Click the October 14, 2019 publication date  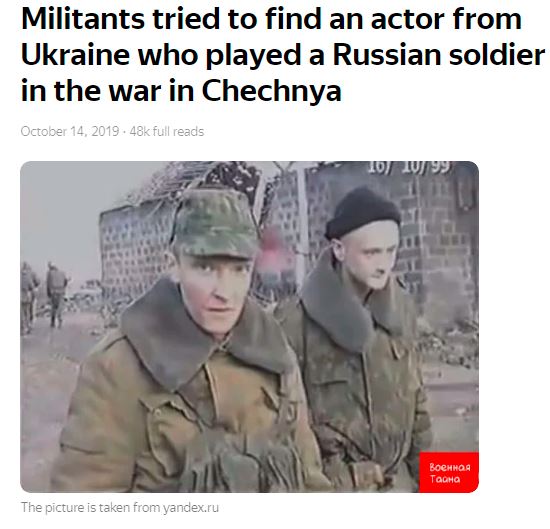70,132
